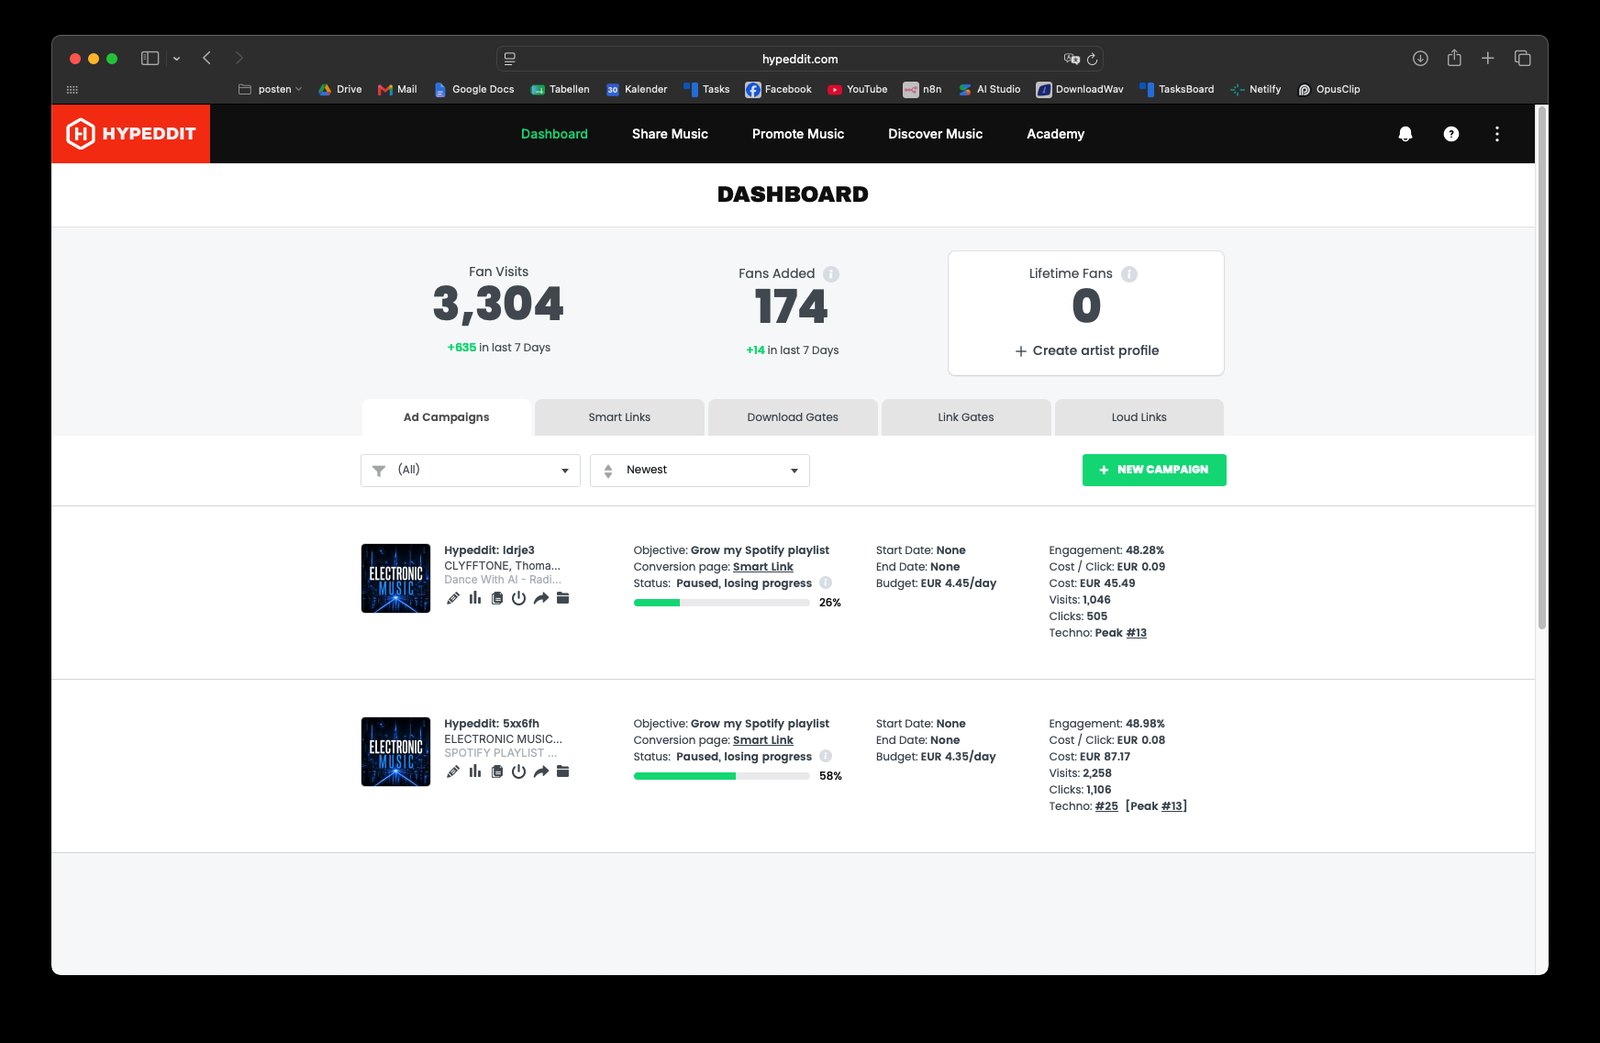The width and height of the screenshot is (1600, 1043).
Task: Reload page with the refresh icon
Action: tap(1092, 59)
